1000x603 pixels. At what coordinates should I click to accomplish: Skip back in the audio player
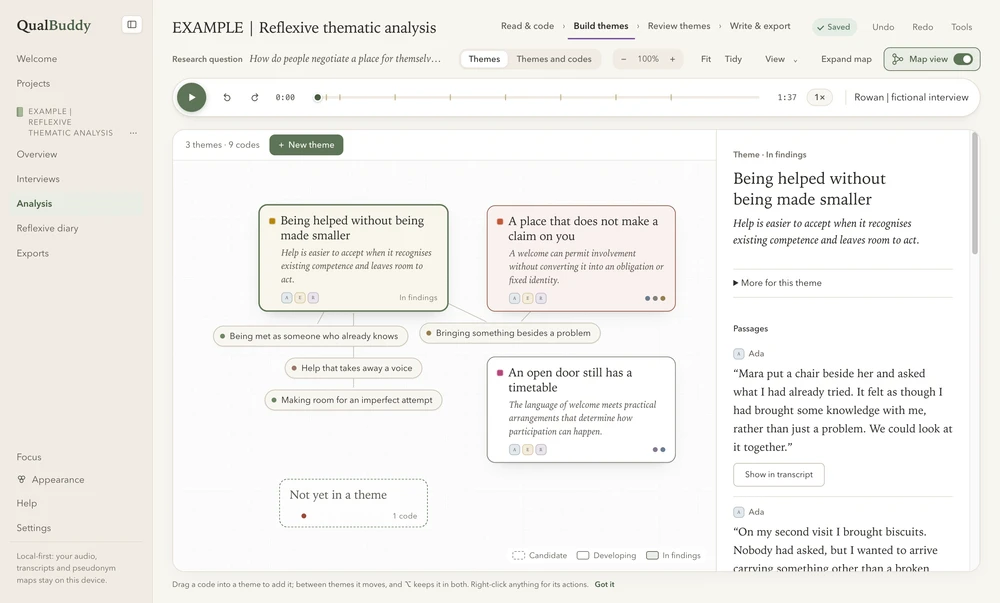[x=227, y=98]
